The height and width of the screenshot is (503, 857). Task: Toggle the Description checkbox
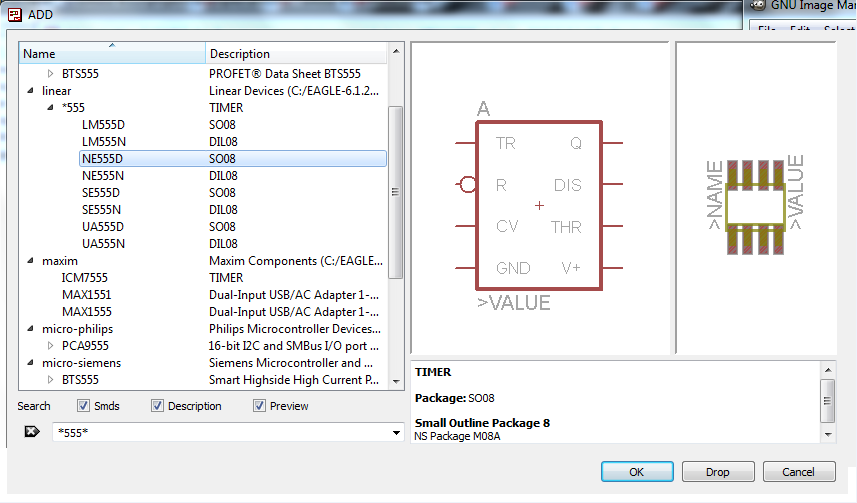158,406
